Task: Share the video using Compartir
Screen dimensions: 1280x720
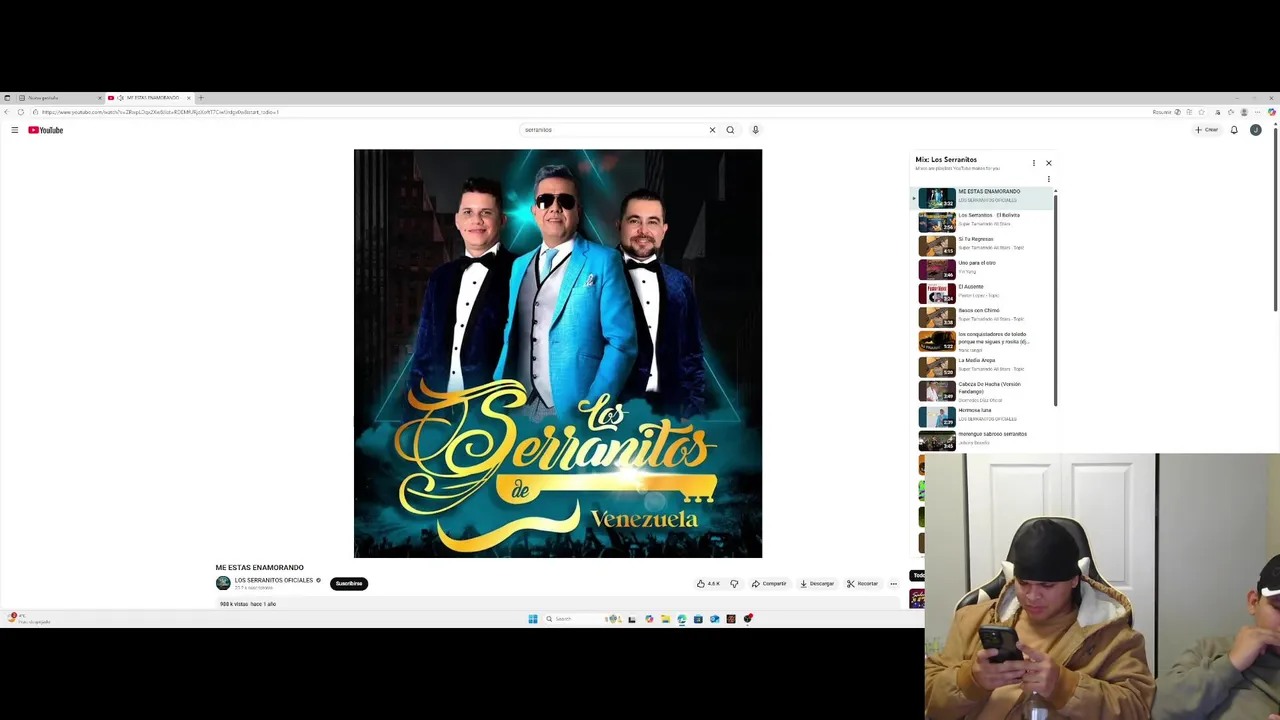Action: pos(769,583)
